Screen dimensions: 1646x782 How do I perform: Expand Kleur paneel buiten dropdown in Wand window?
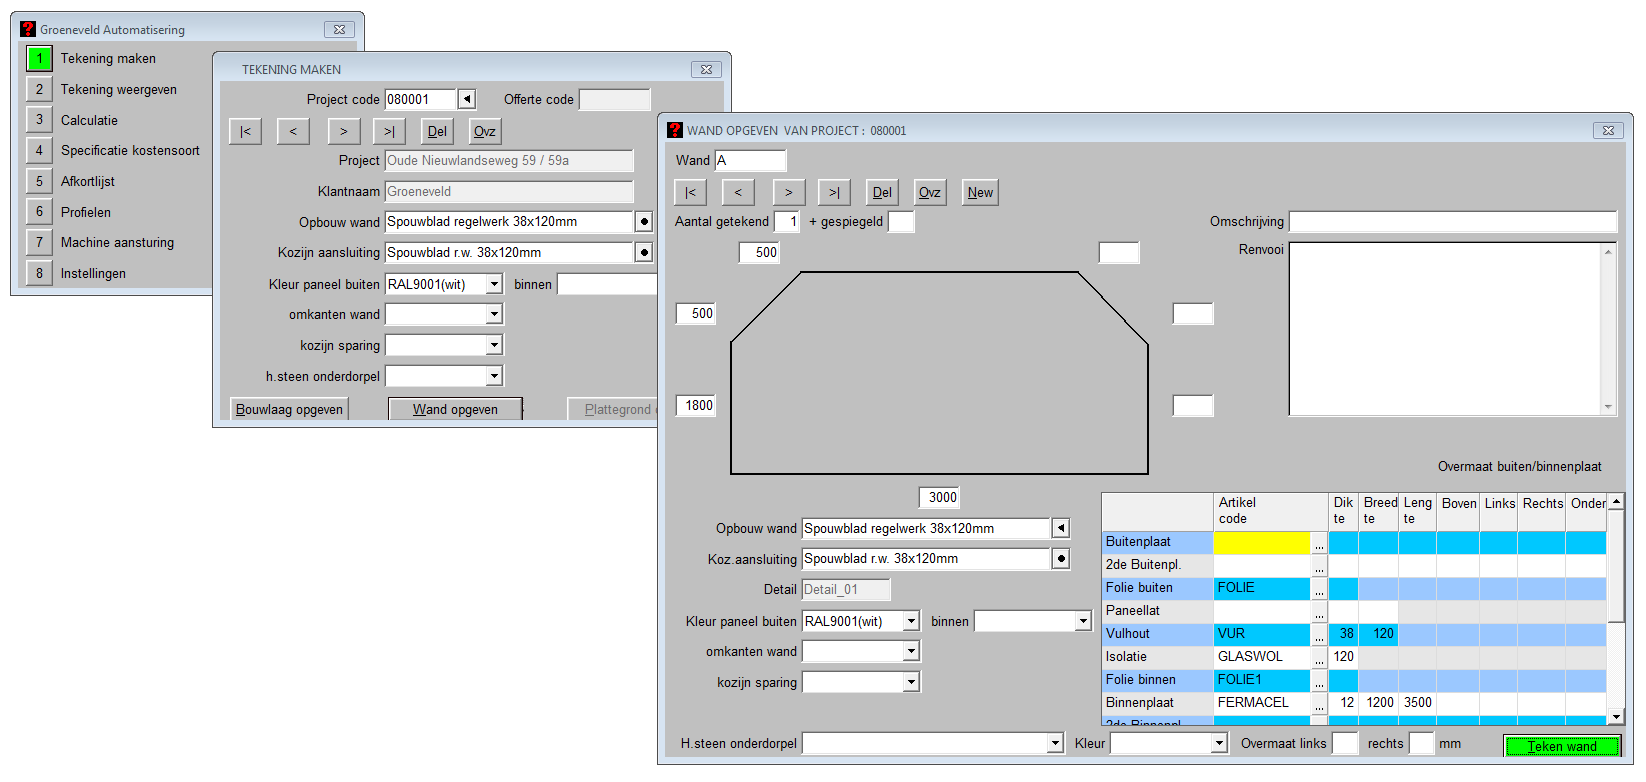point(911,622)
